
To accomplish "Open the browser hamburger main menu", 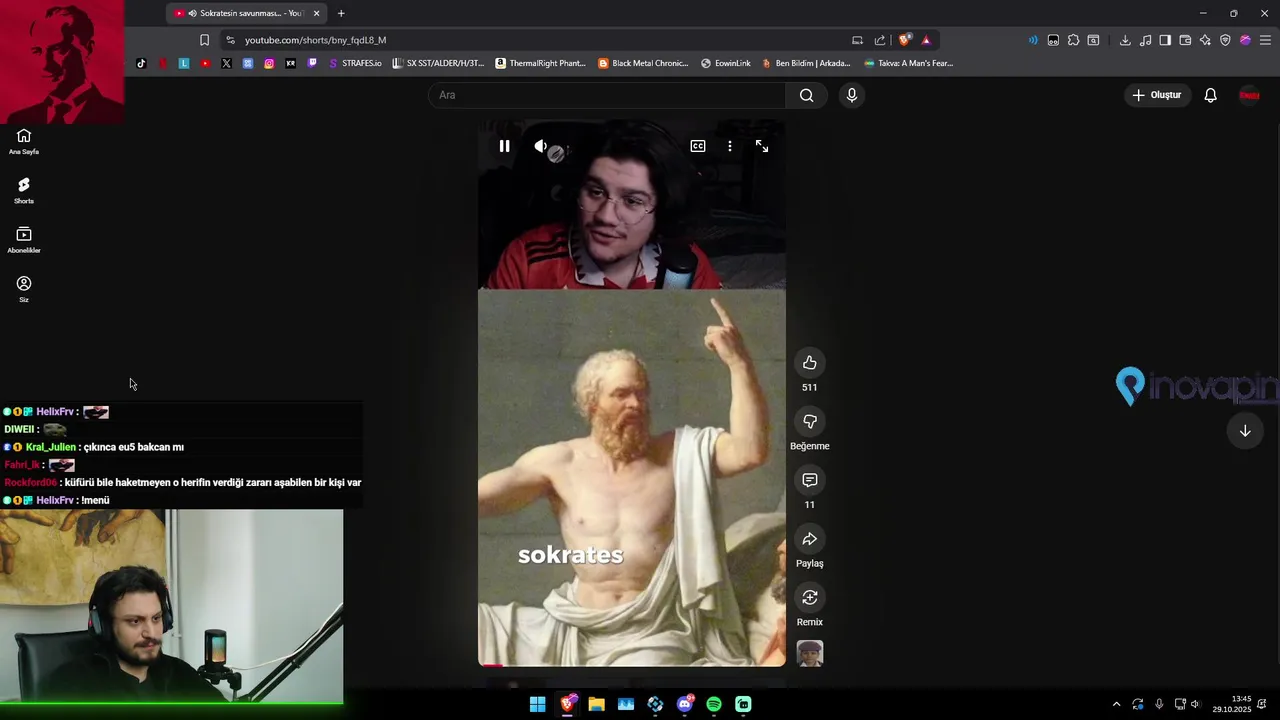I will [x=1265, y=40].
